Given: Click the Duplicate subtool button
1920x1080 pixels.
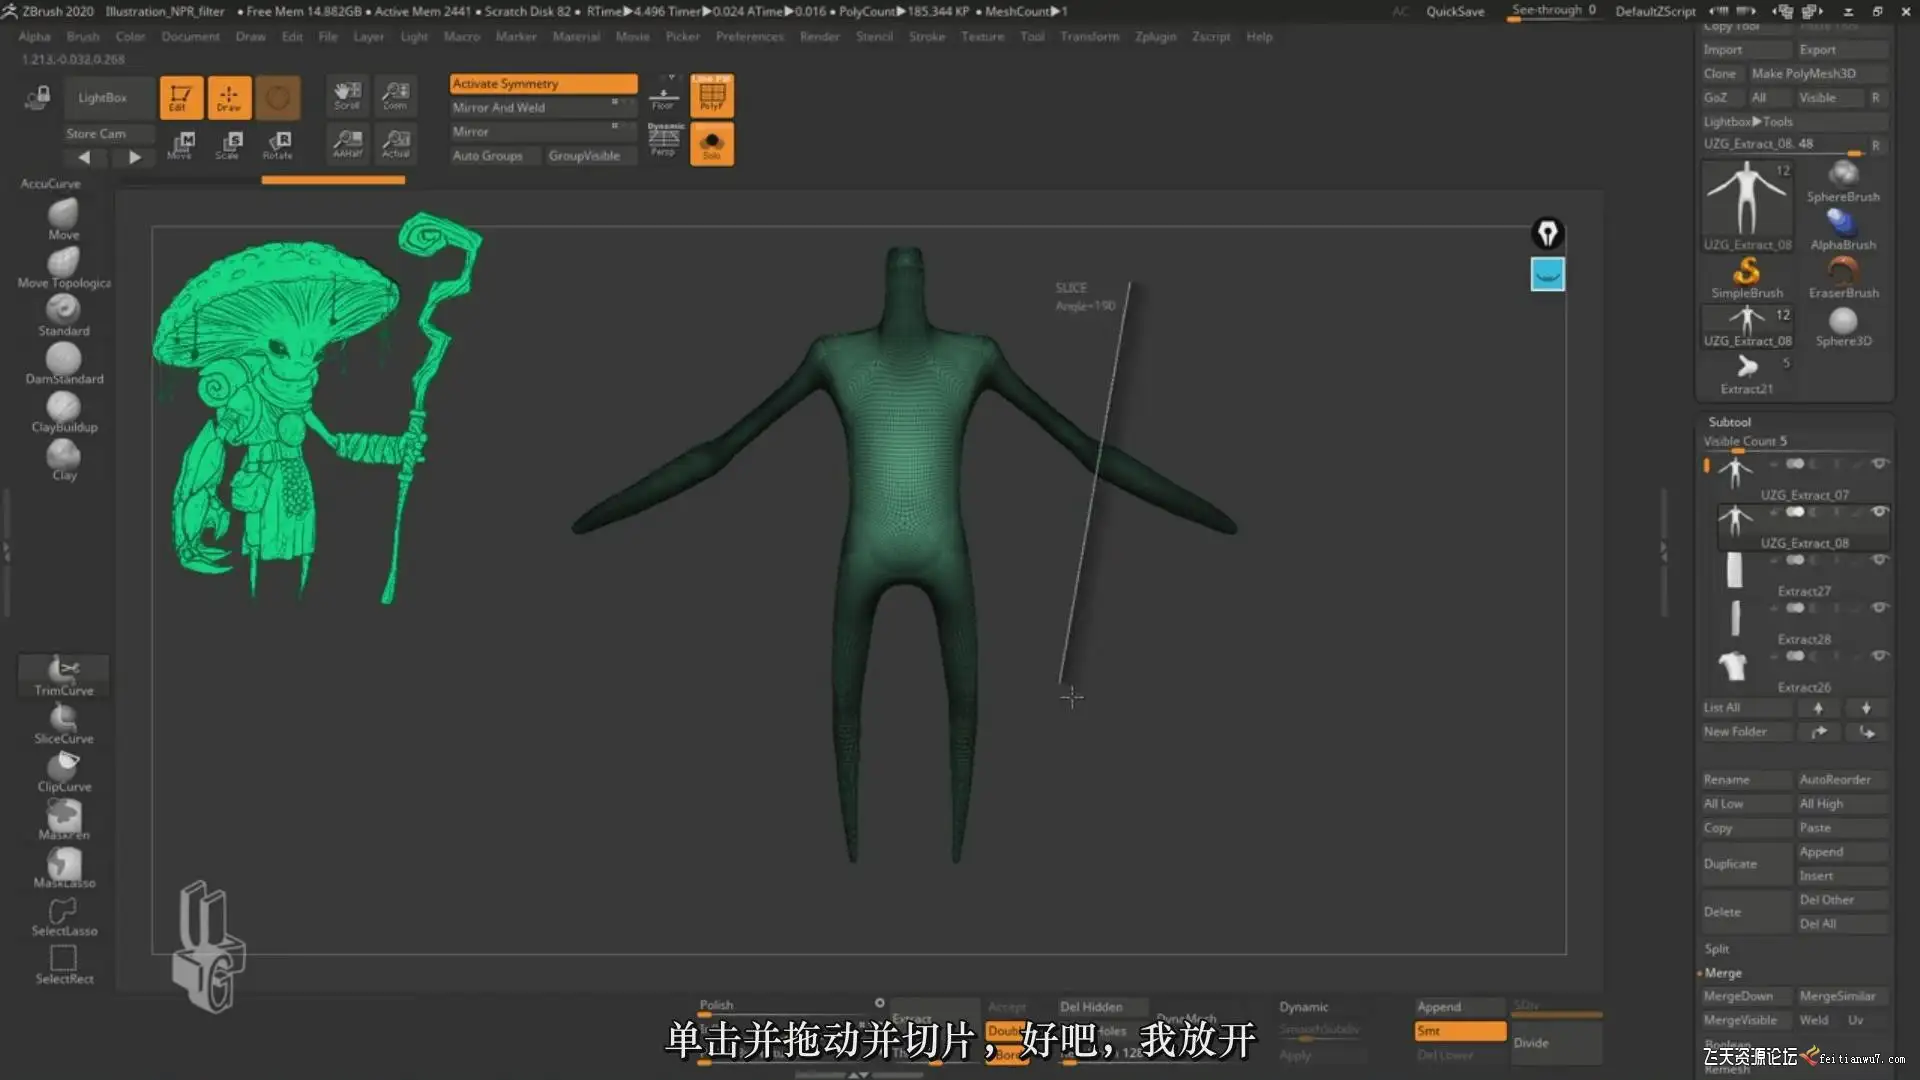Looking at the screenshot, I should tap(1730, 864).
